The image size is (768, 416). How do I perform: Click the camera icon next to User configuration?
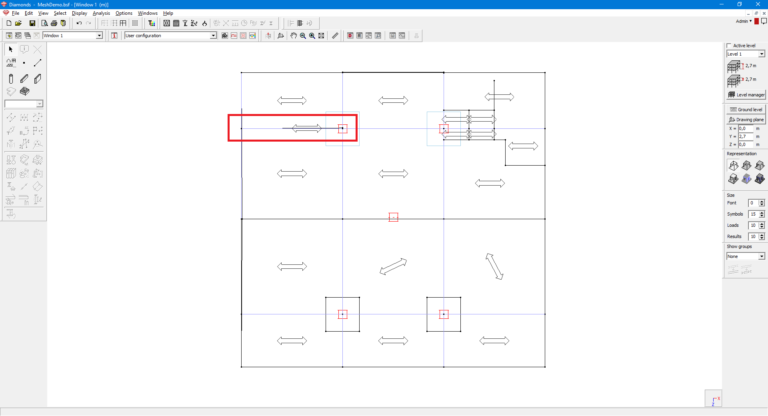pos(225,36)
